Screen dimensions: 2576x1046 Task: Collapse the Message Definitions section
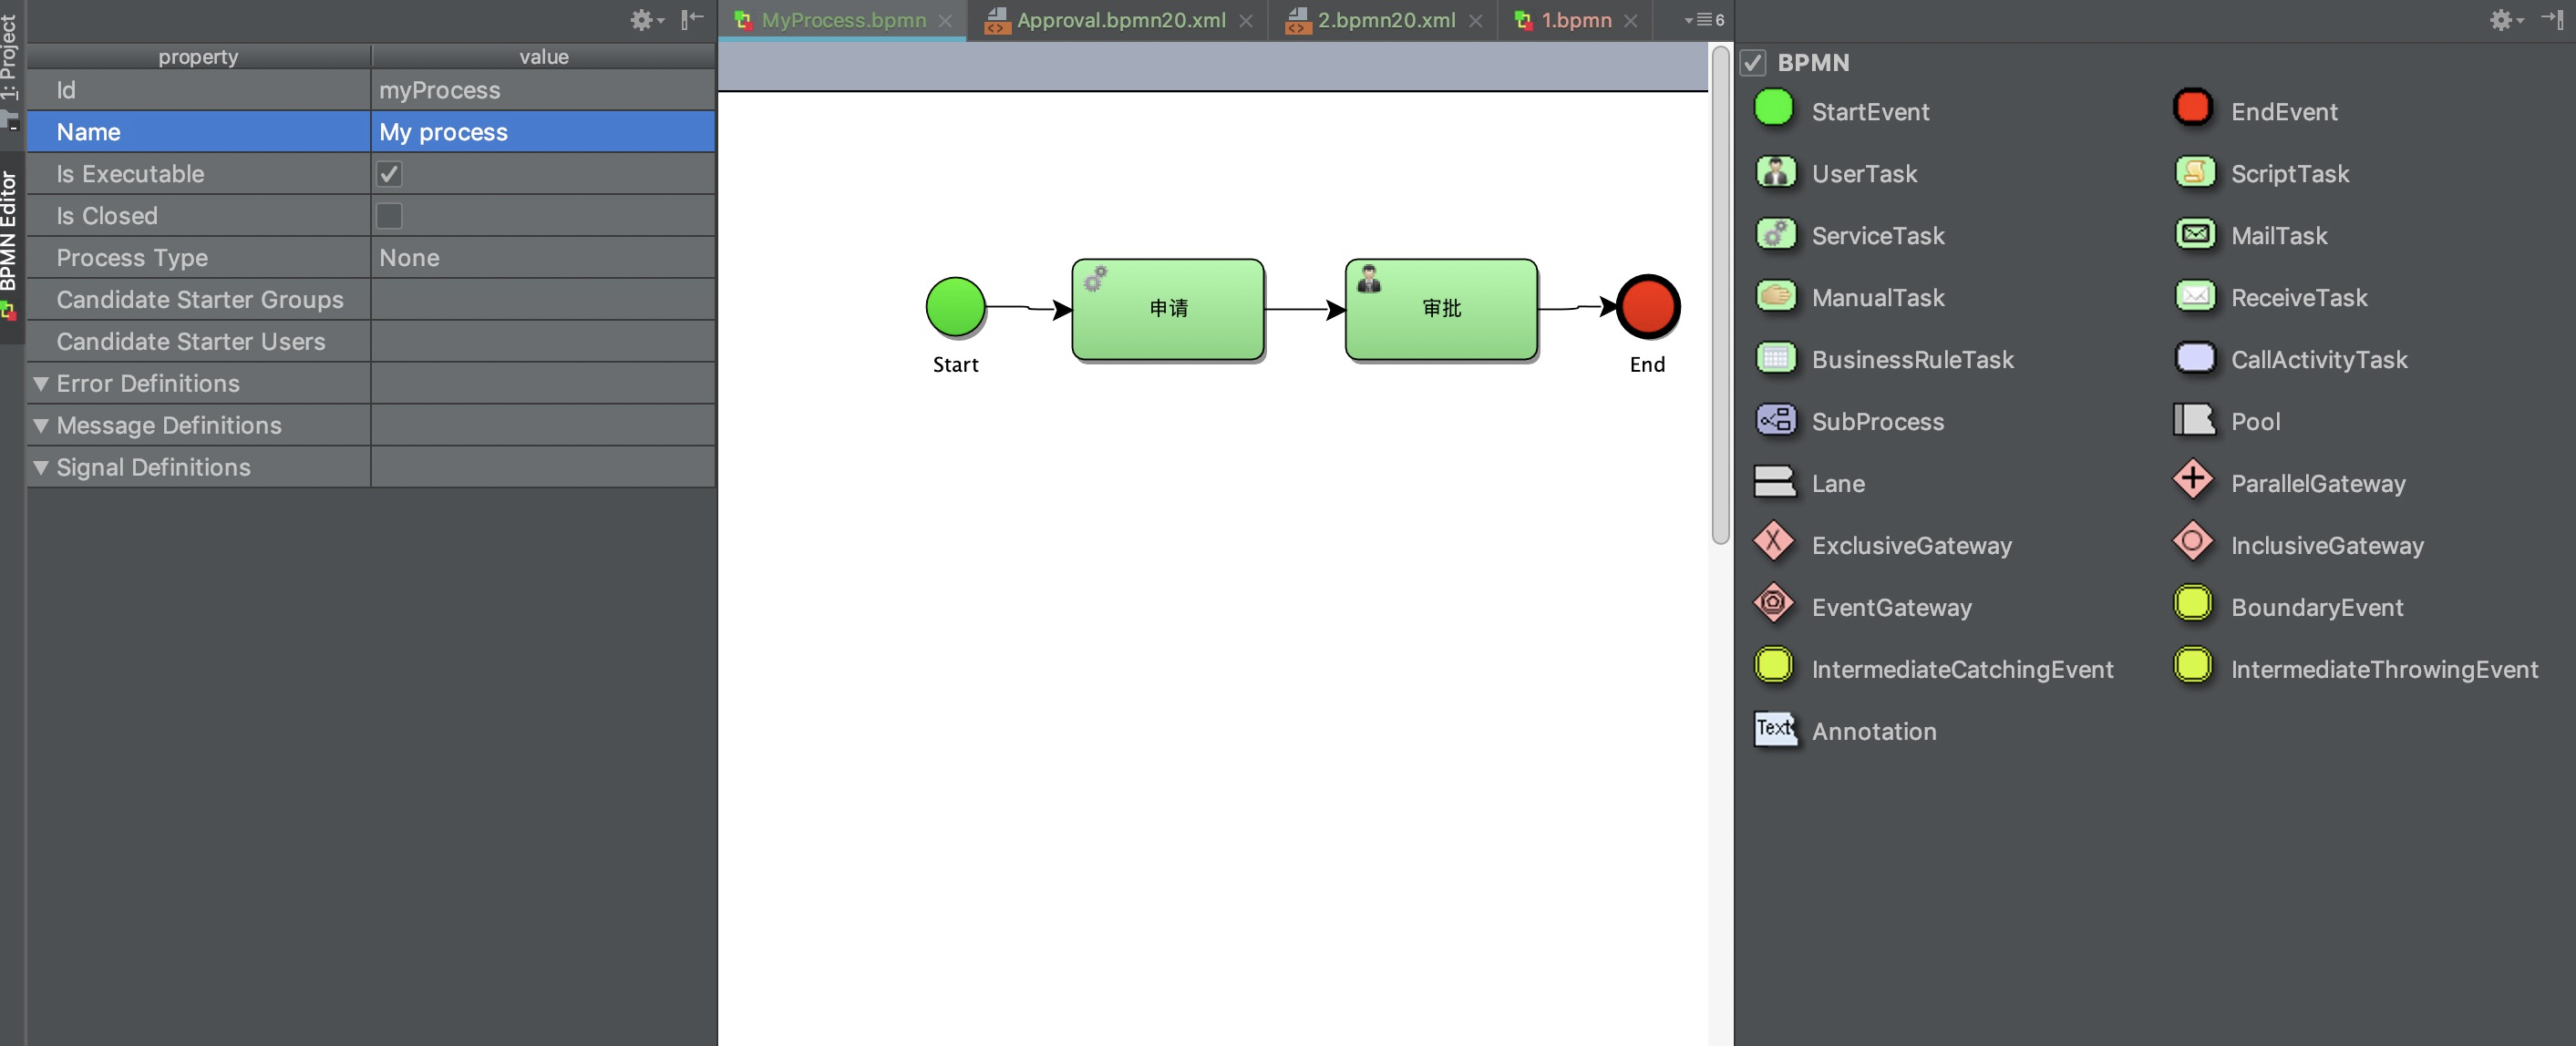(41, 425)
